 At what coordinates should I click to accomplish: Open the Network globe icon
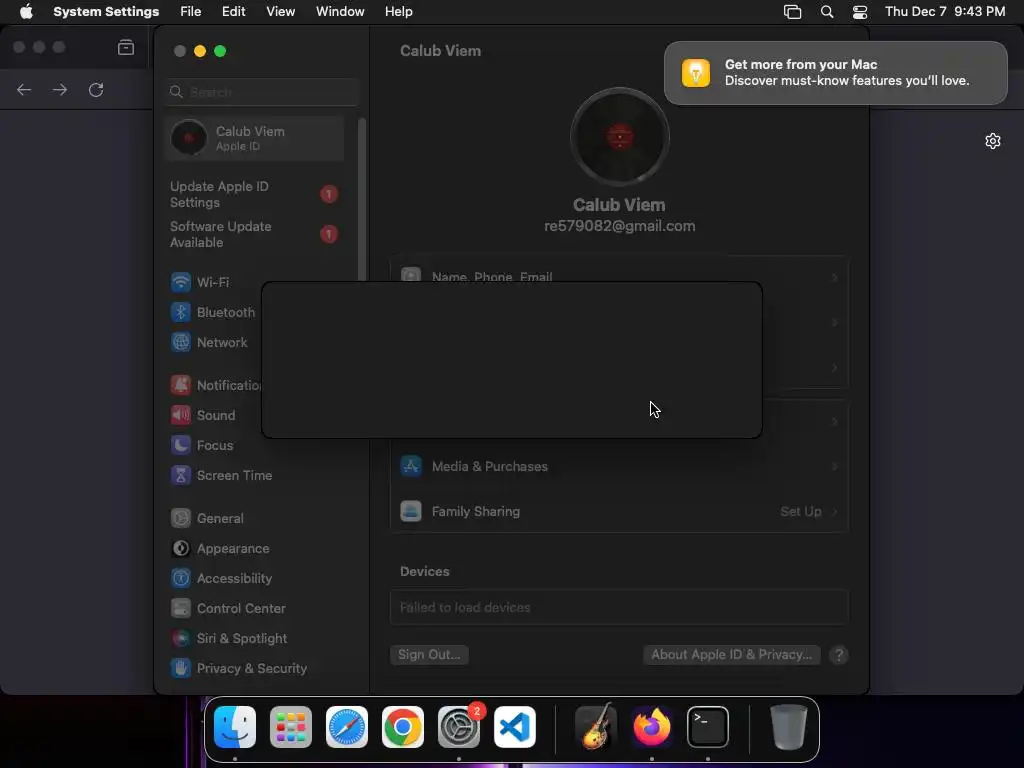point(181,342)
